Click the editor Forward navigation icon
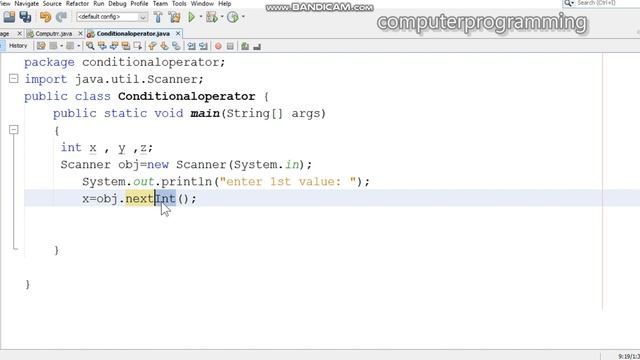Viewport: 640px width, 360px height. click(x=70, y=46)
